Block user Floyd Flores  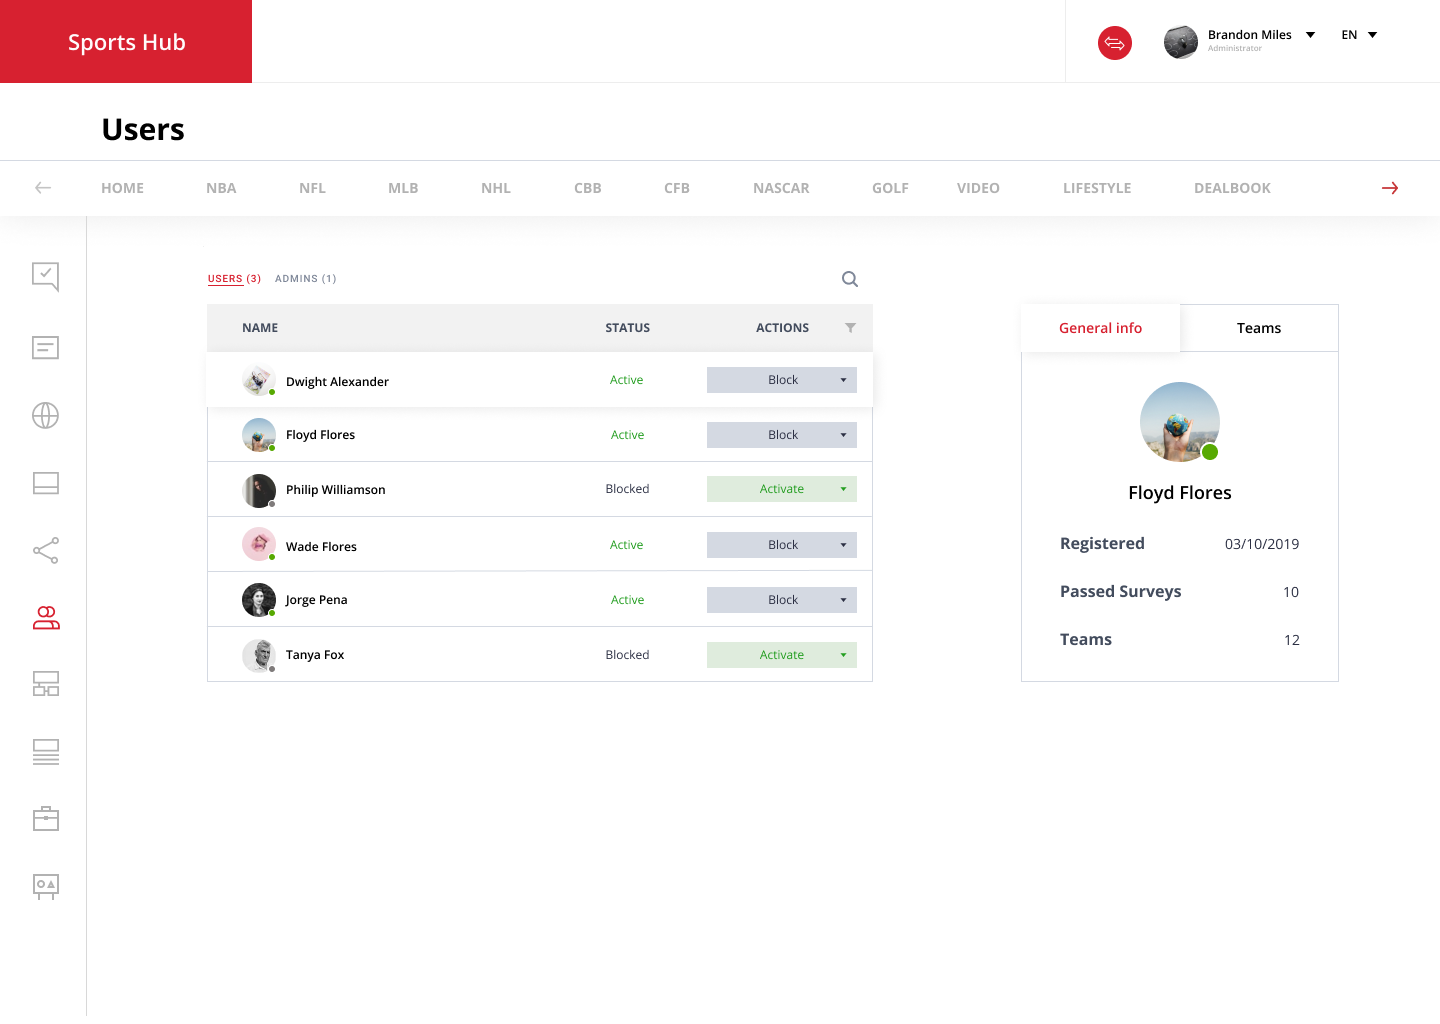[x=782, y=435]
